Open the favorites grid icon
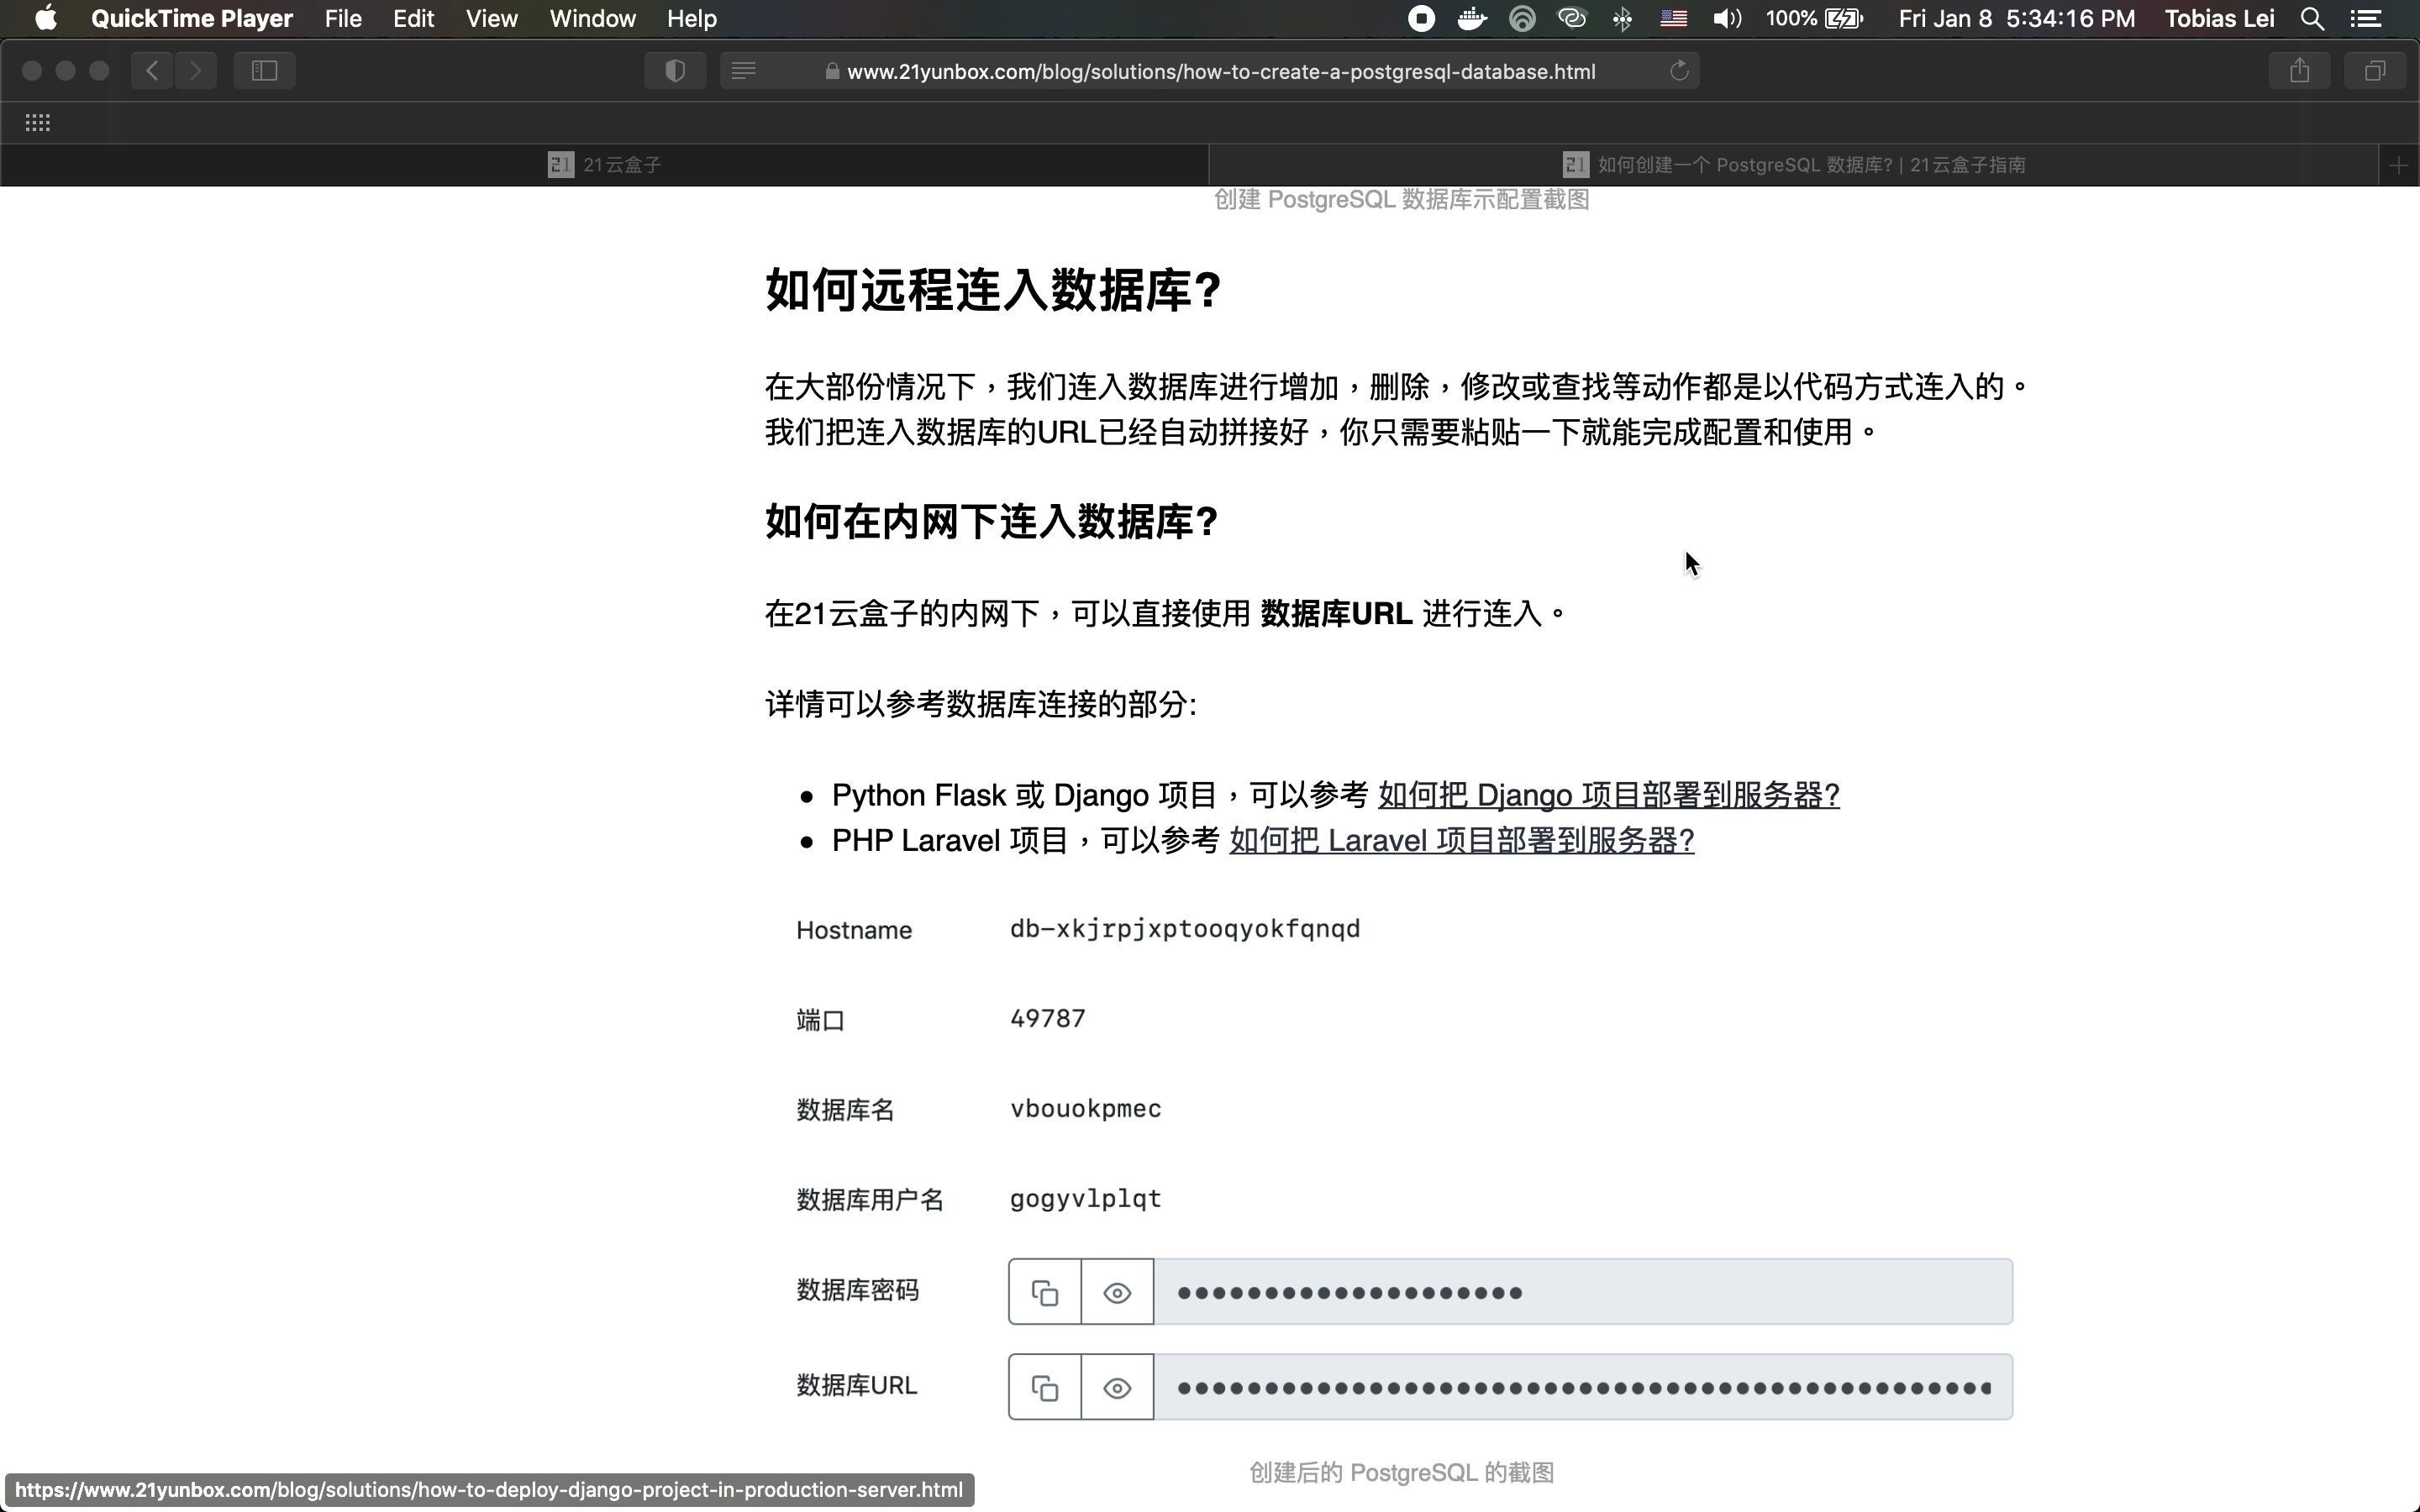The image size is (2420, 1512). coord(38,123)
